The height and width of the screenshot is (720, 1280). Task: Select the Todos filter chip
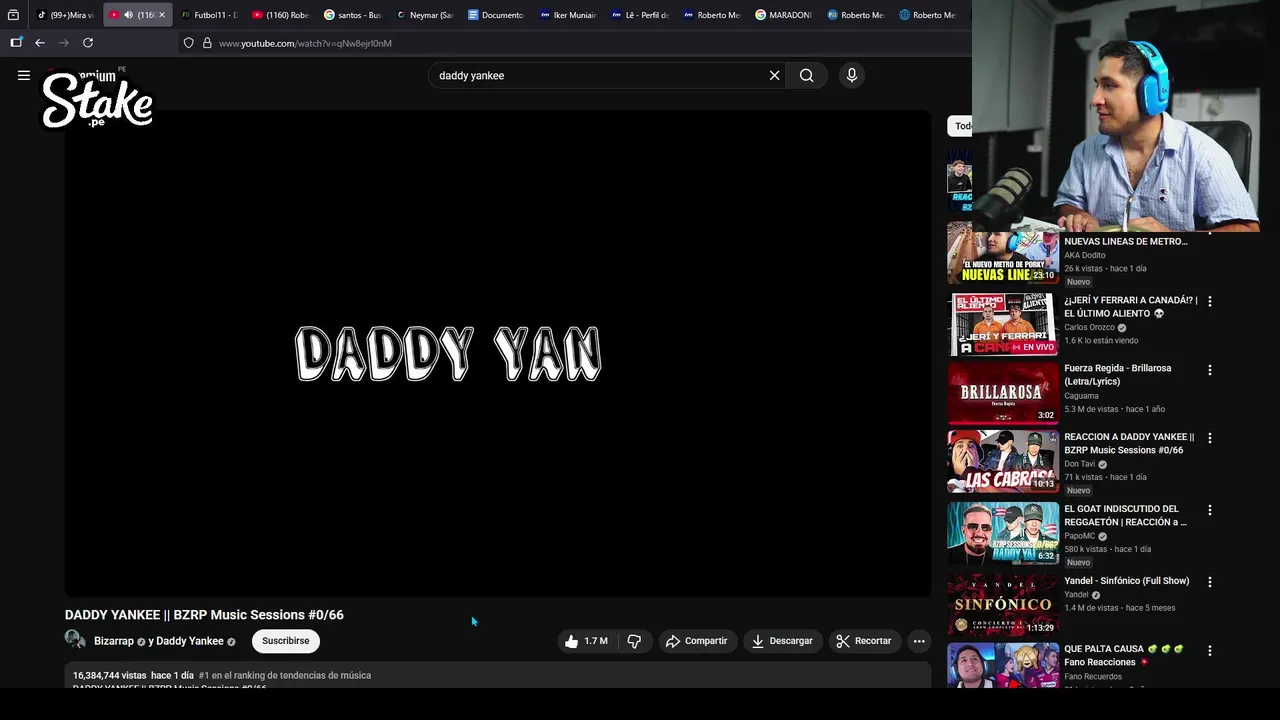tap(959, 126)
